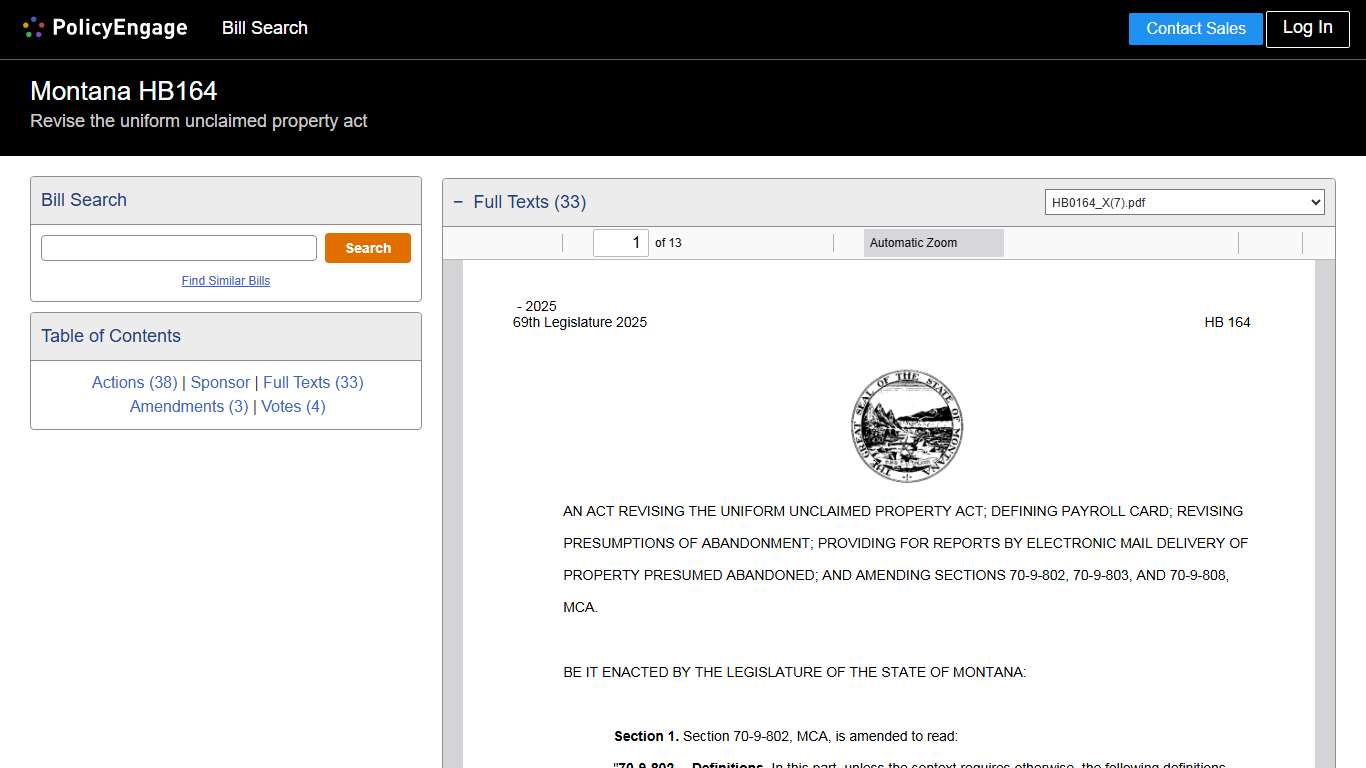Viewport: 1366px width, 768px height.
Task: Open Votes (4) from the Table of Contents
Action: pos(293,406)
